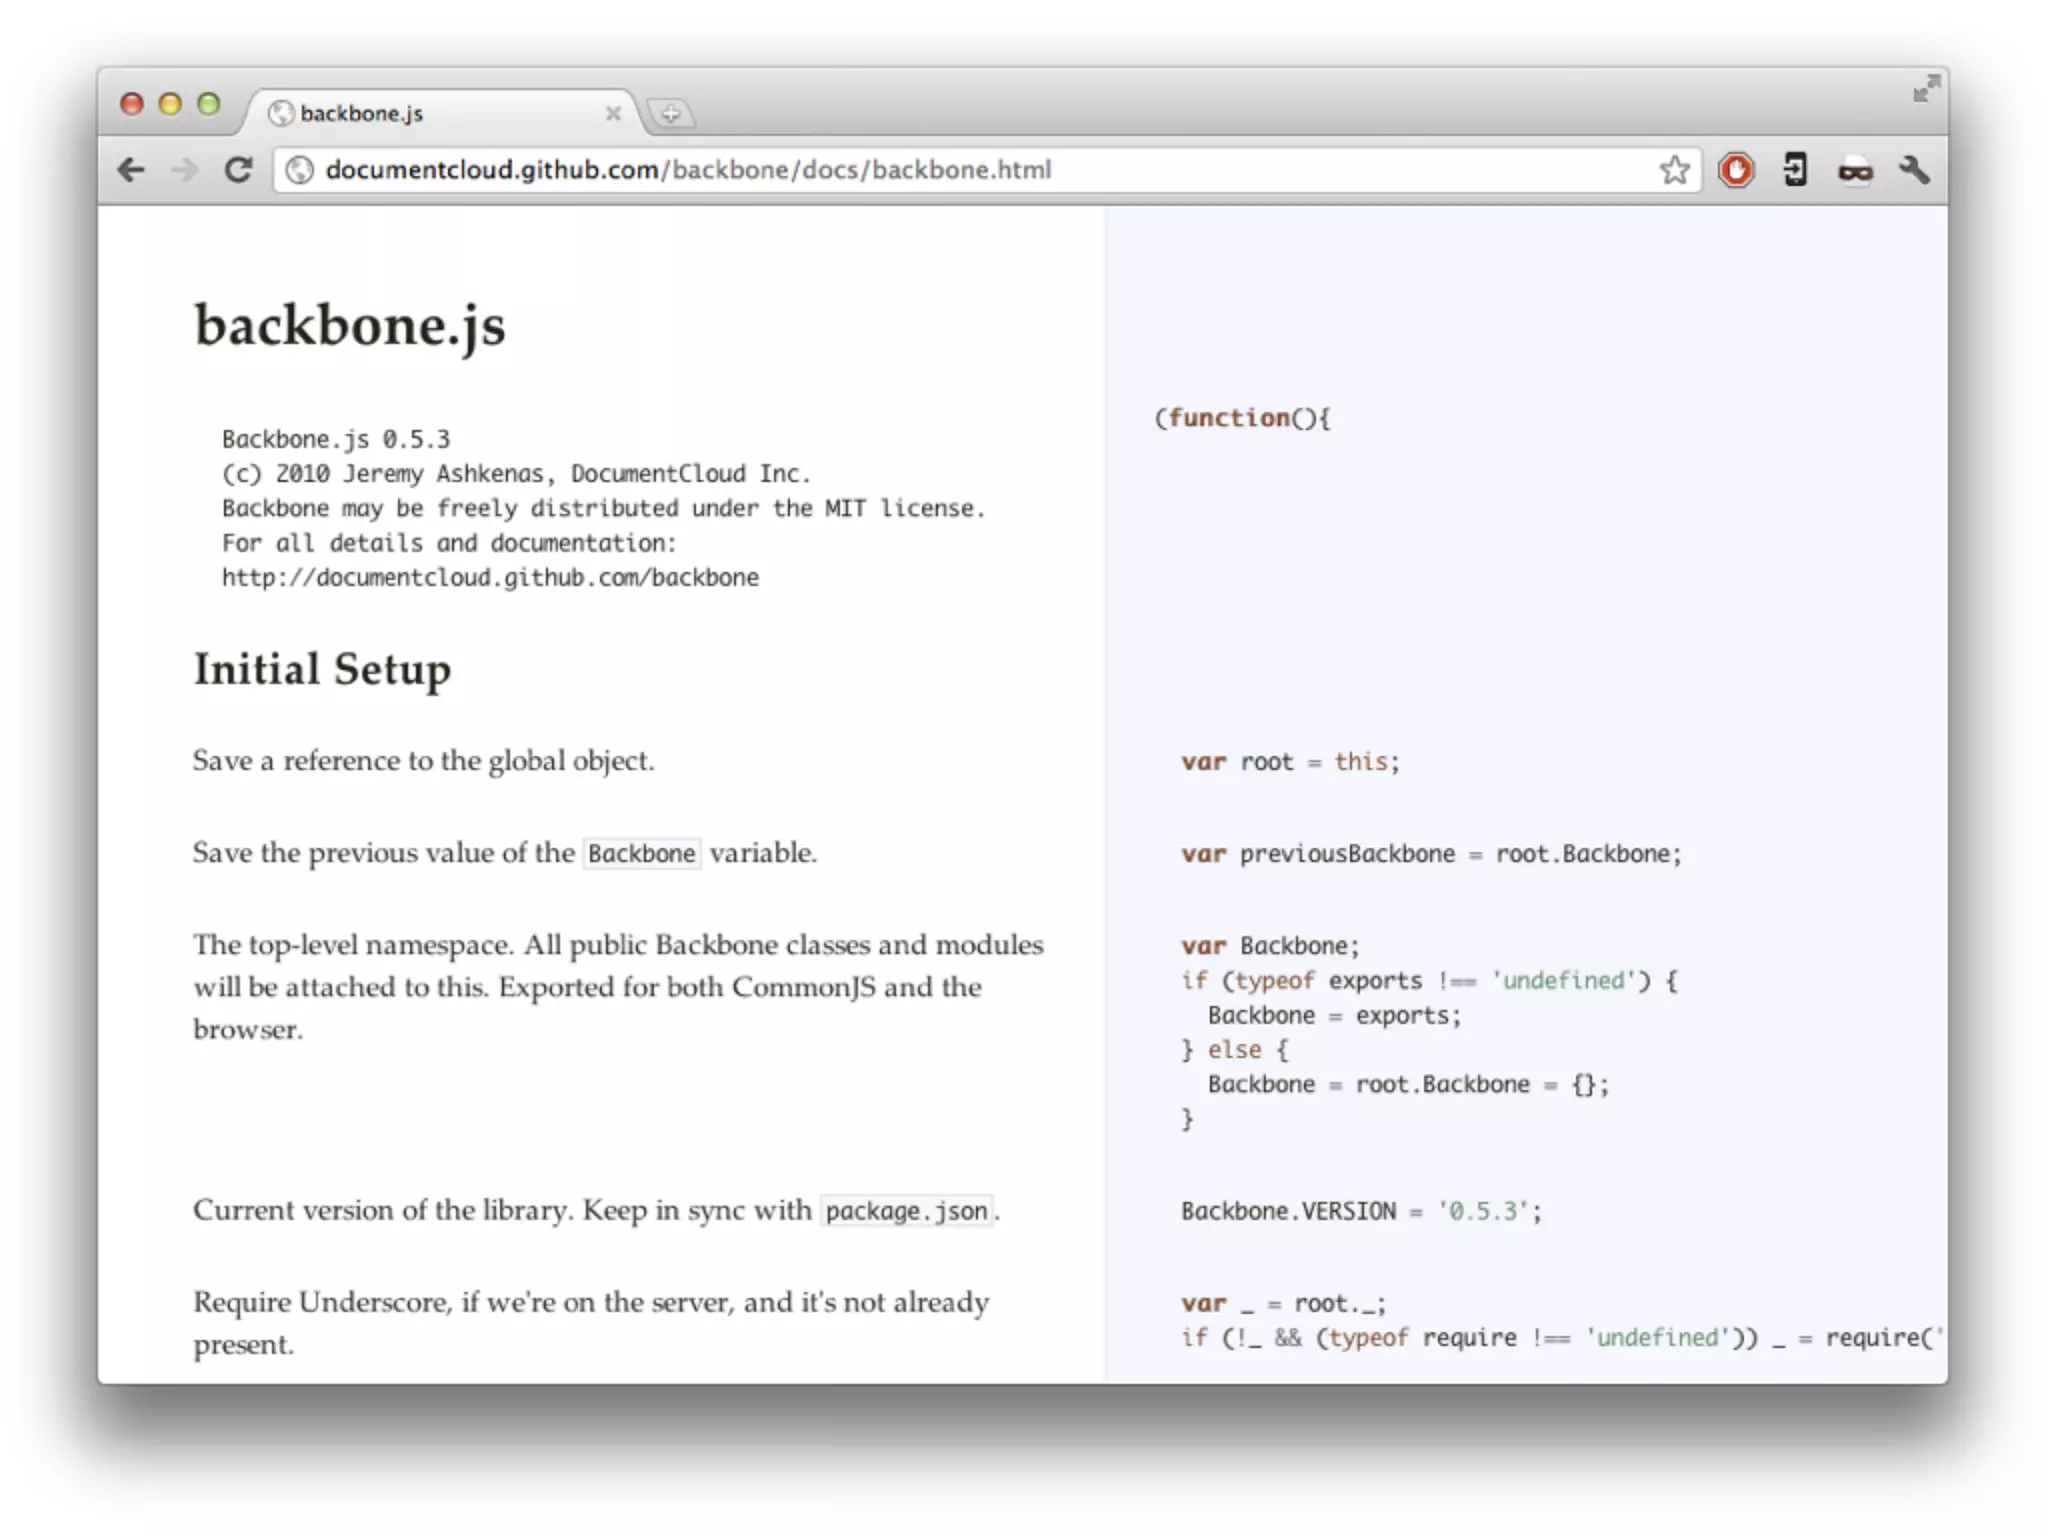This screenshot has height=1536, width=2048.
Task: Click the http://documentcloud.github.com/backbone text
Action: (490, 578)
